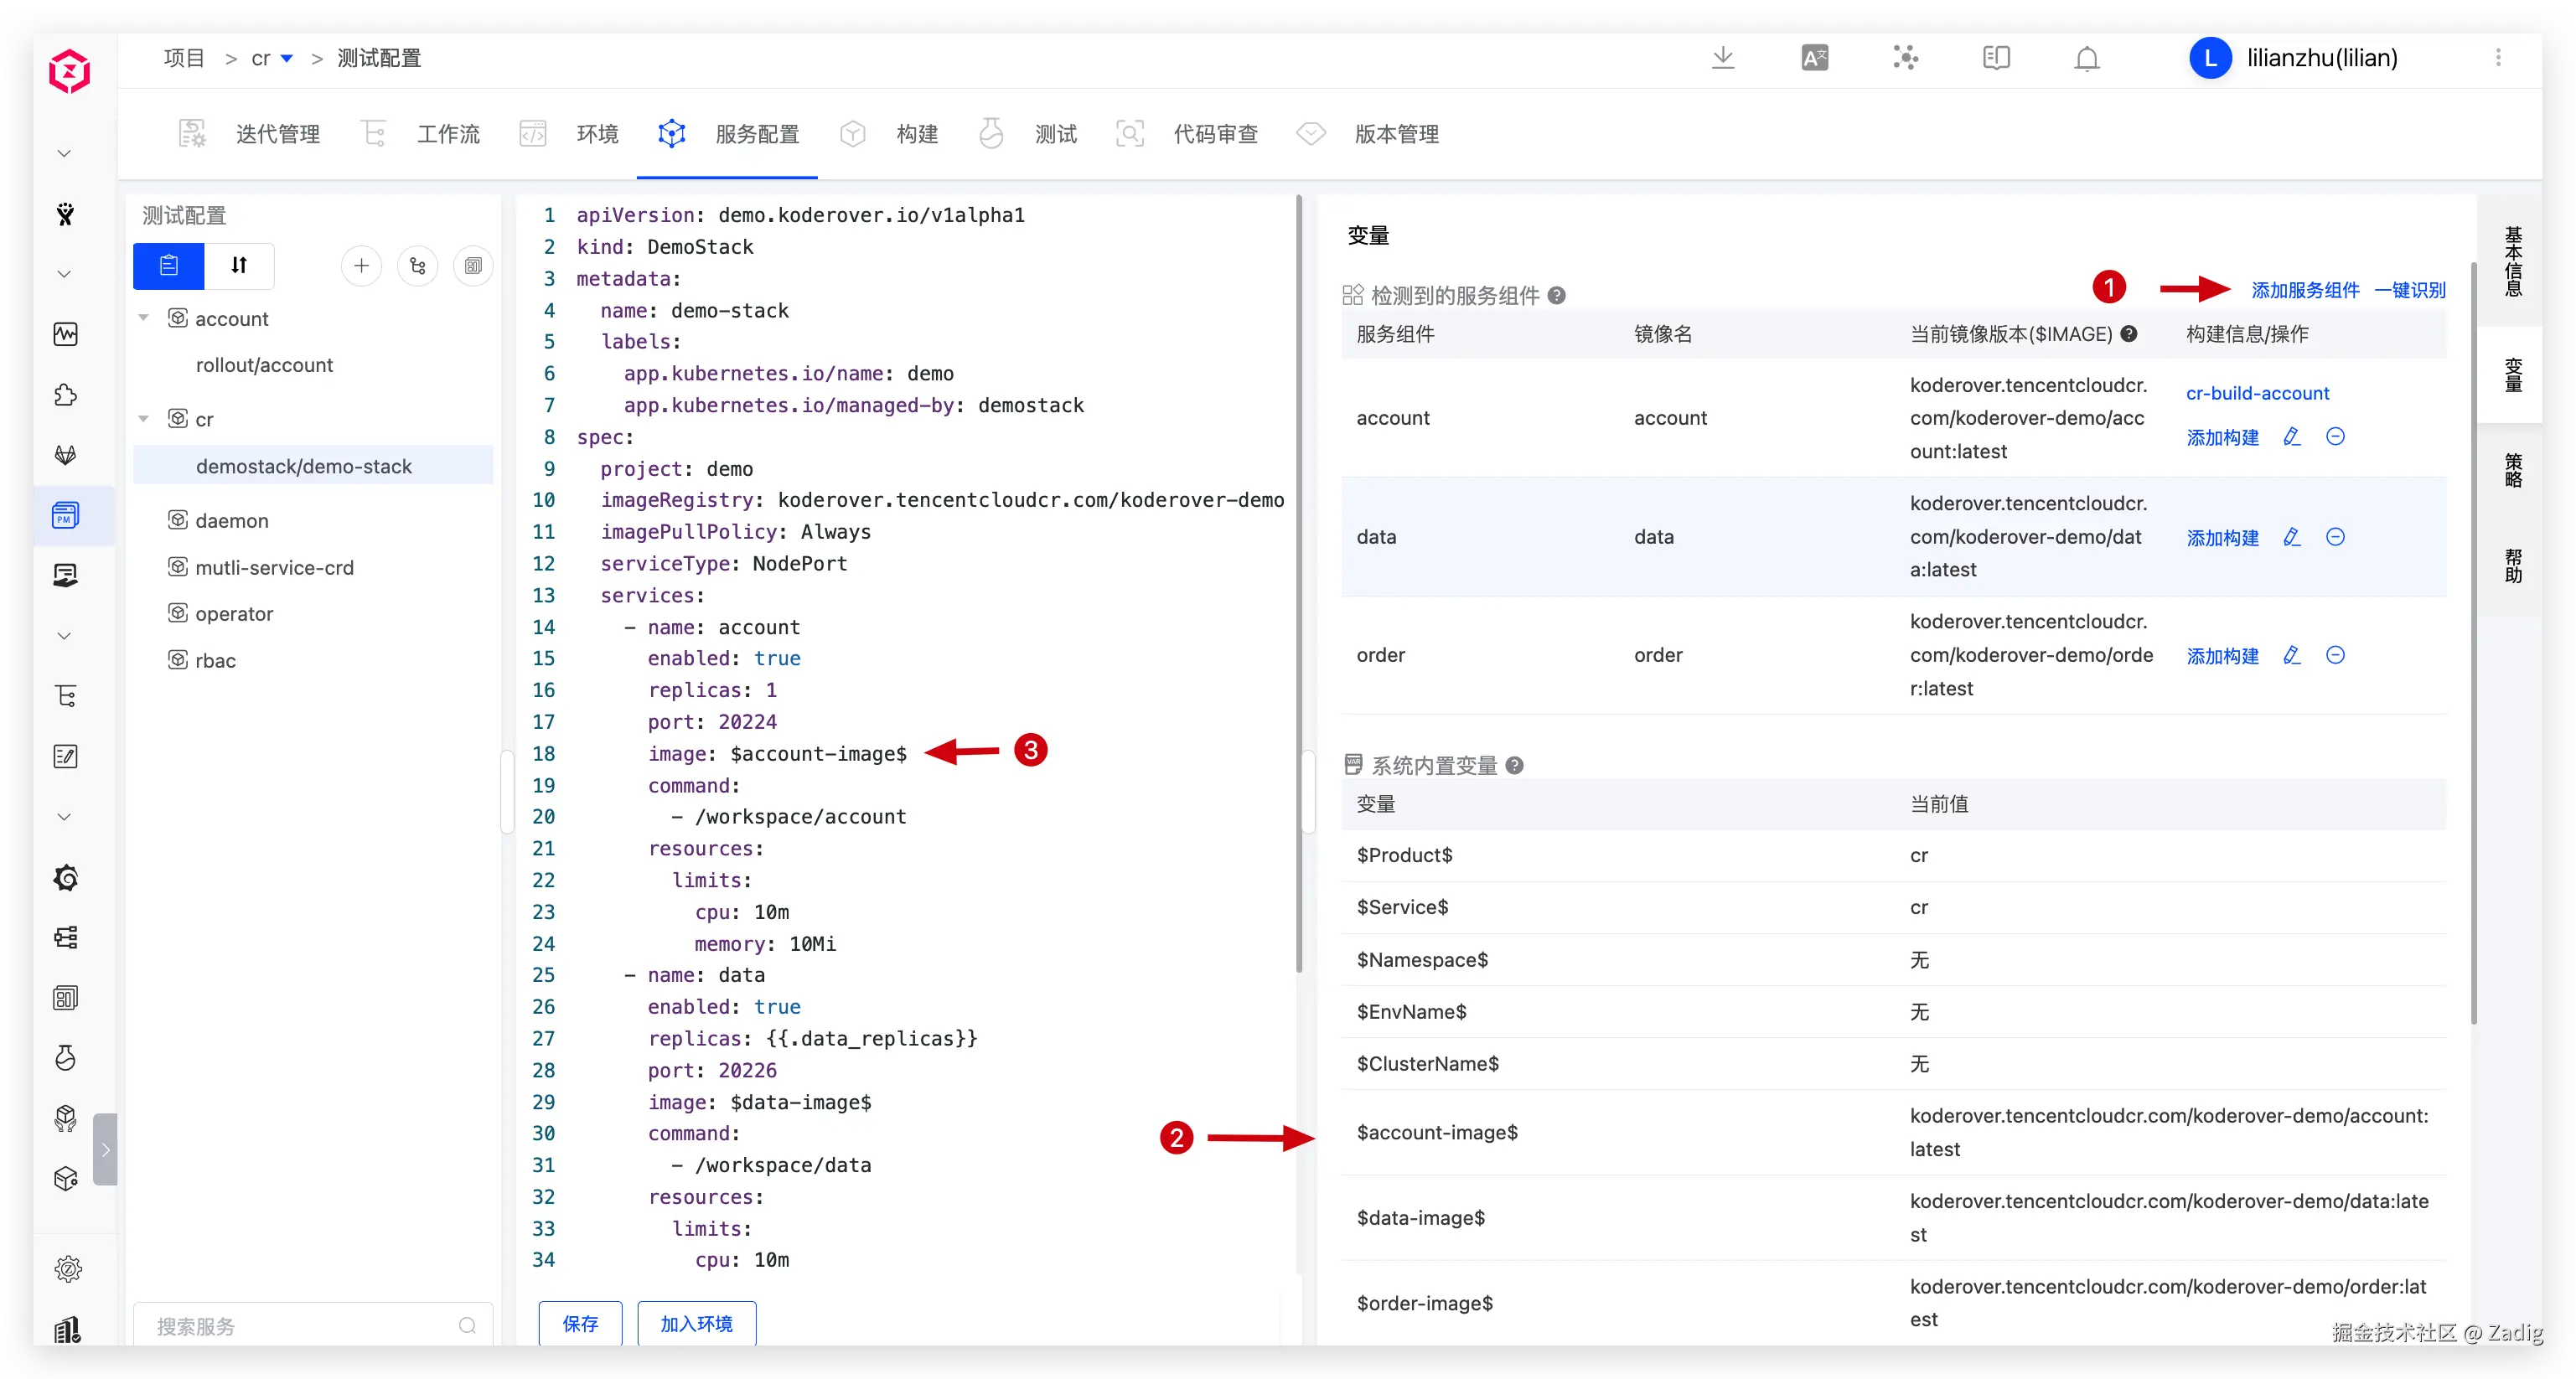Click the sync from repository icon
2576x1379 pixels.
point(418,265)
